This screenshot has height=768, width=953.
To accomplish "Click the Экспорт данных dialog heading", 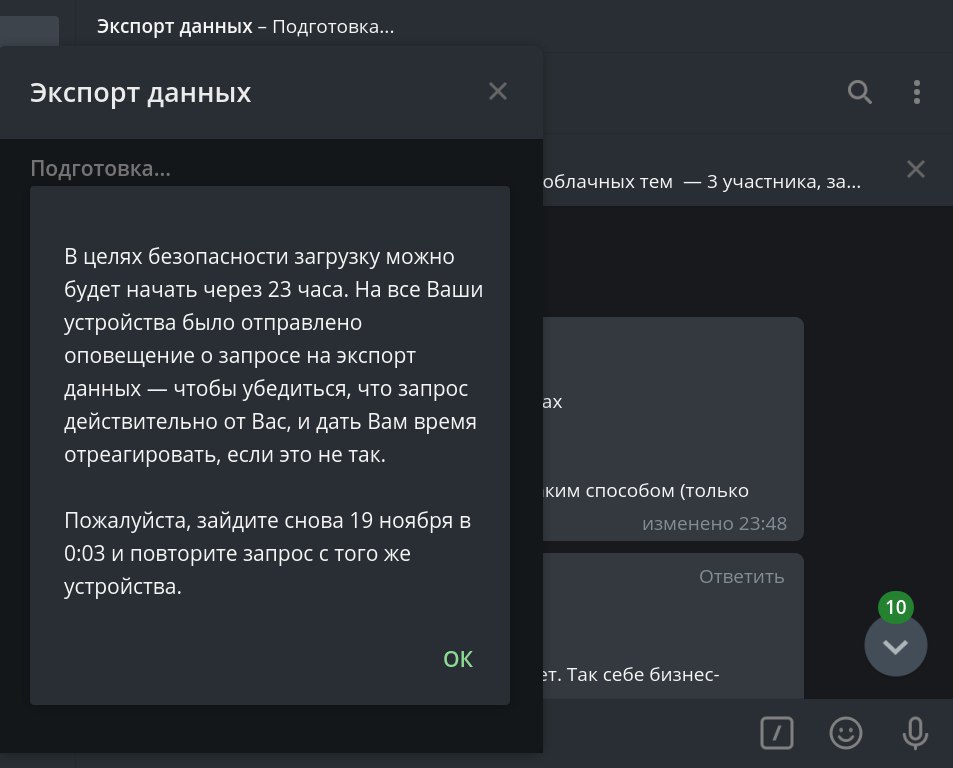I will [x=140, y=92].
